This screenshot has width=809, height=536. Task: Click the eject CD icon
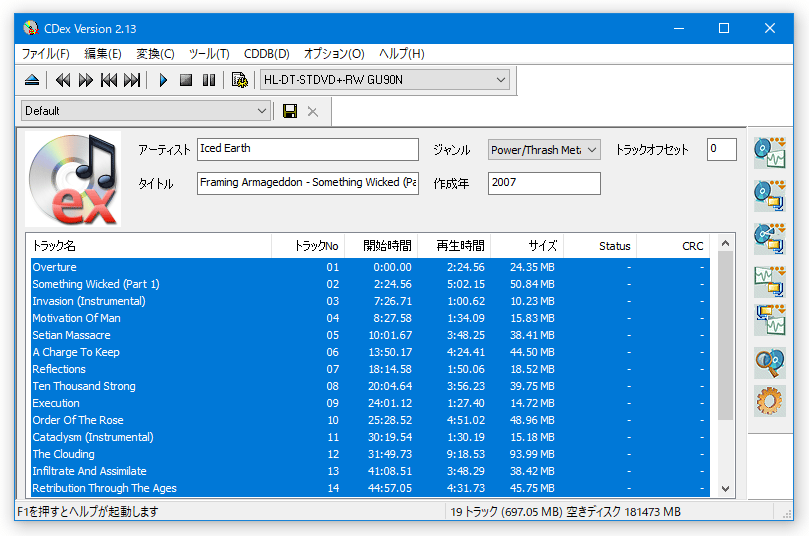[x=32, y=80]
